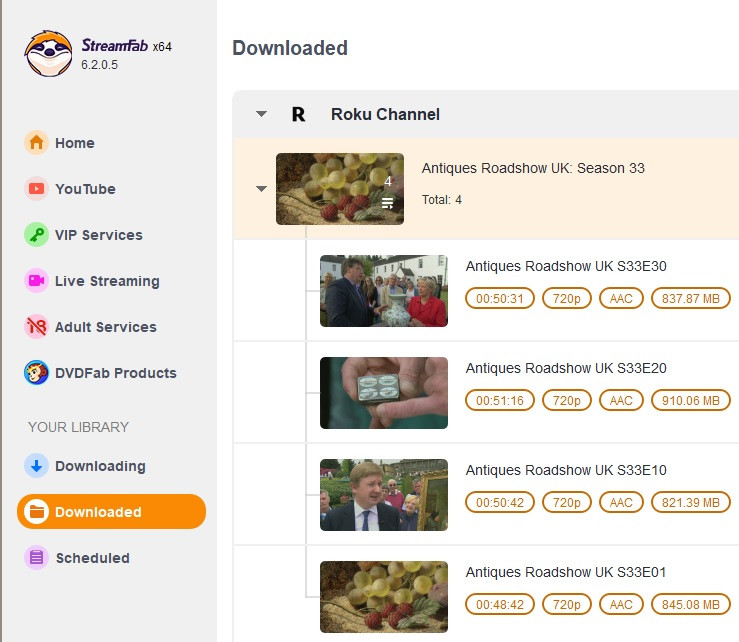Click the YouTube play icon
The height and width of the screenshot is (642, 739).
36,189
